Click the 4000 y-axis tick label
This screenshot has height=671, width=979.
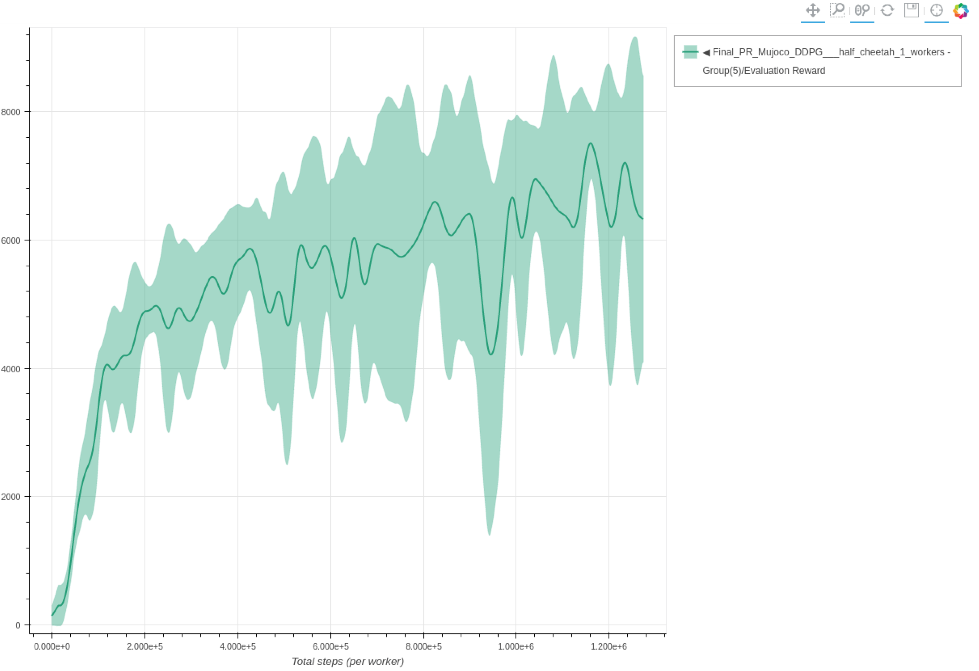tap(12, 369)
